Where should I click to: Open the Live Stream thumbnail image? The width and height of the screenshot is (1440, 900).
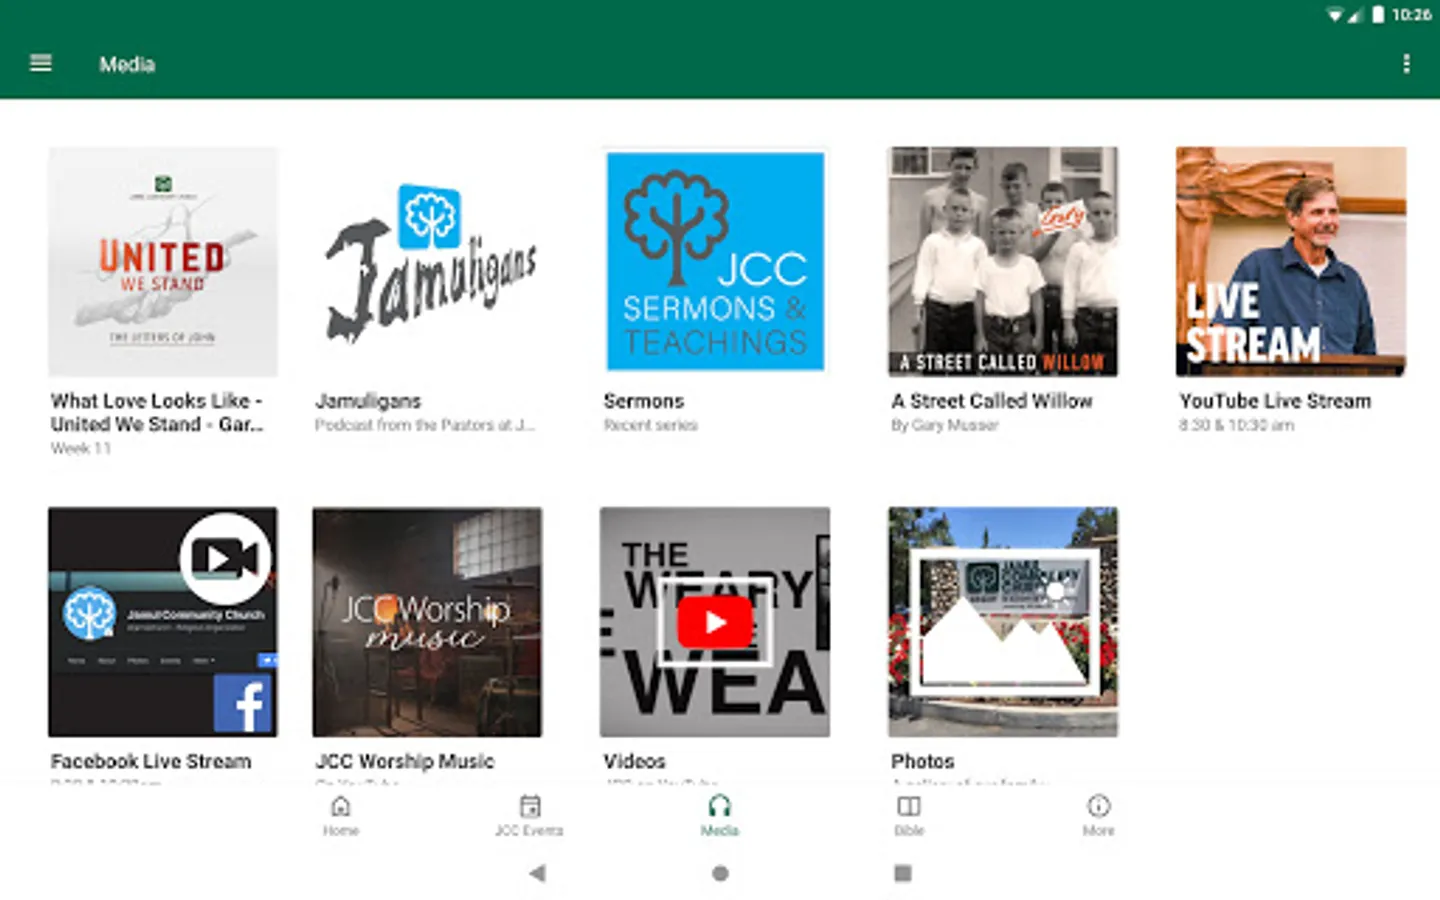pos(1291,262)
